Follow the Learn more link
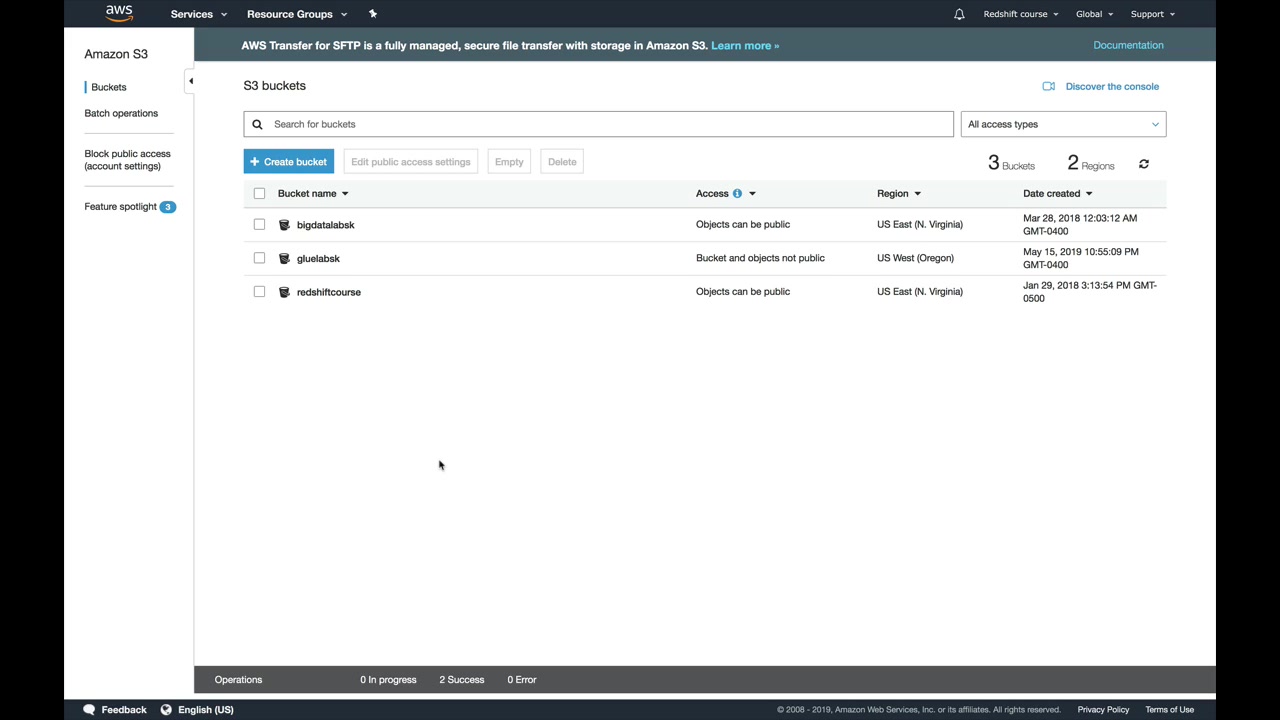The width and height of the screenshot is (1280, 720). [745, 45]
